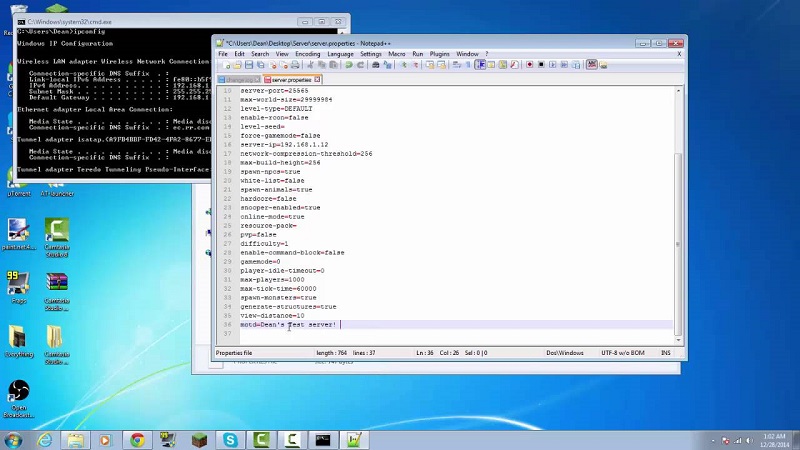The image size is (800, 450).
Task: Open the Plugins menu
Action: coord(439,54)
